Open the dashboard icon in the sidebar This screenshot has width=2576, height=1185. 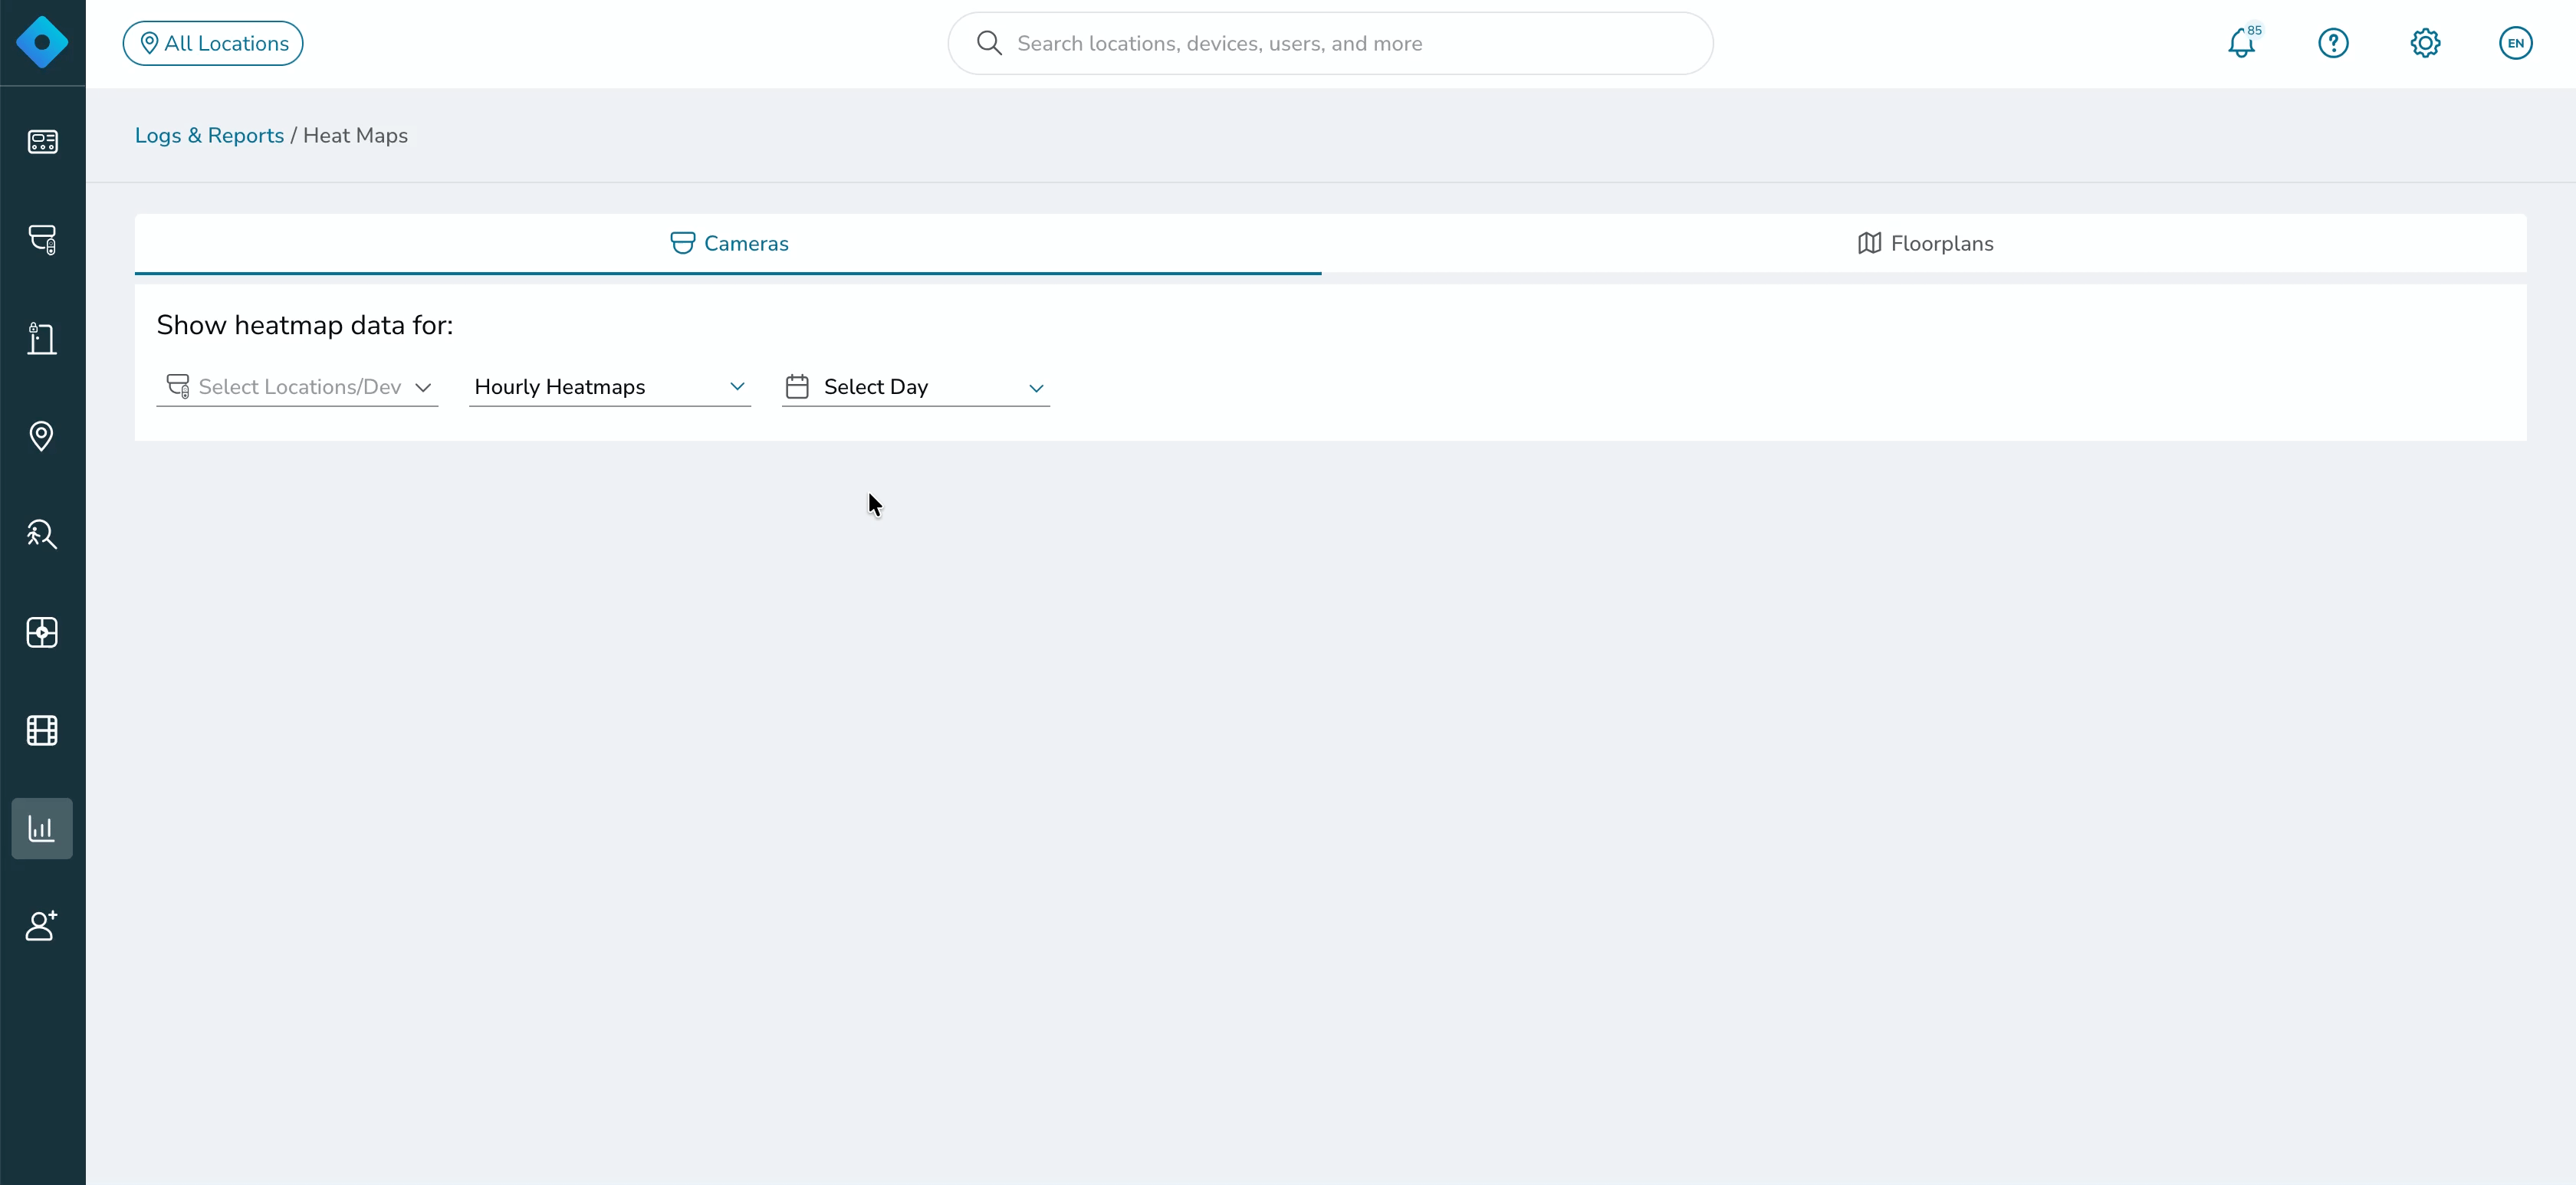pos(42,142)
